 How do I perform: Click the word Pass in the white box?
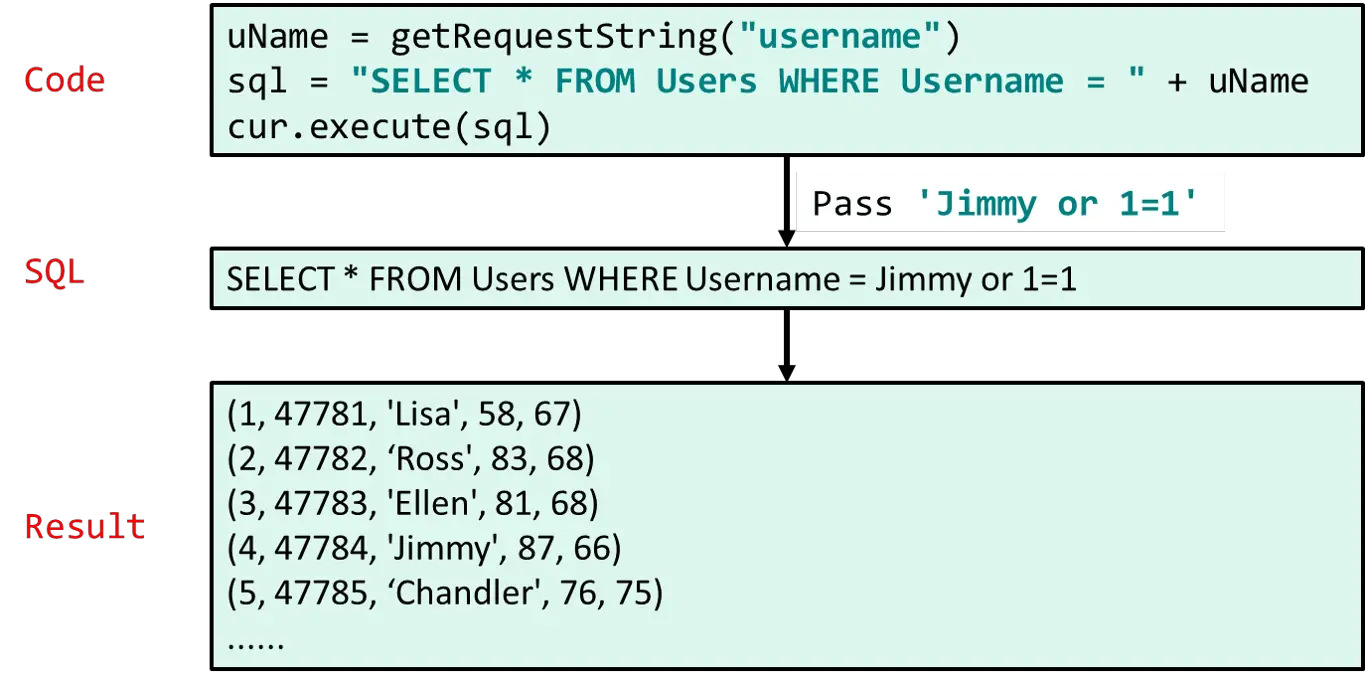point(852,204)
